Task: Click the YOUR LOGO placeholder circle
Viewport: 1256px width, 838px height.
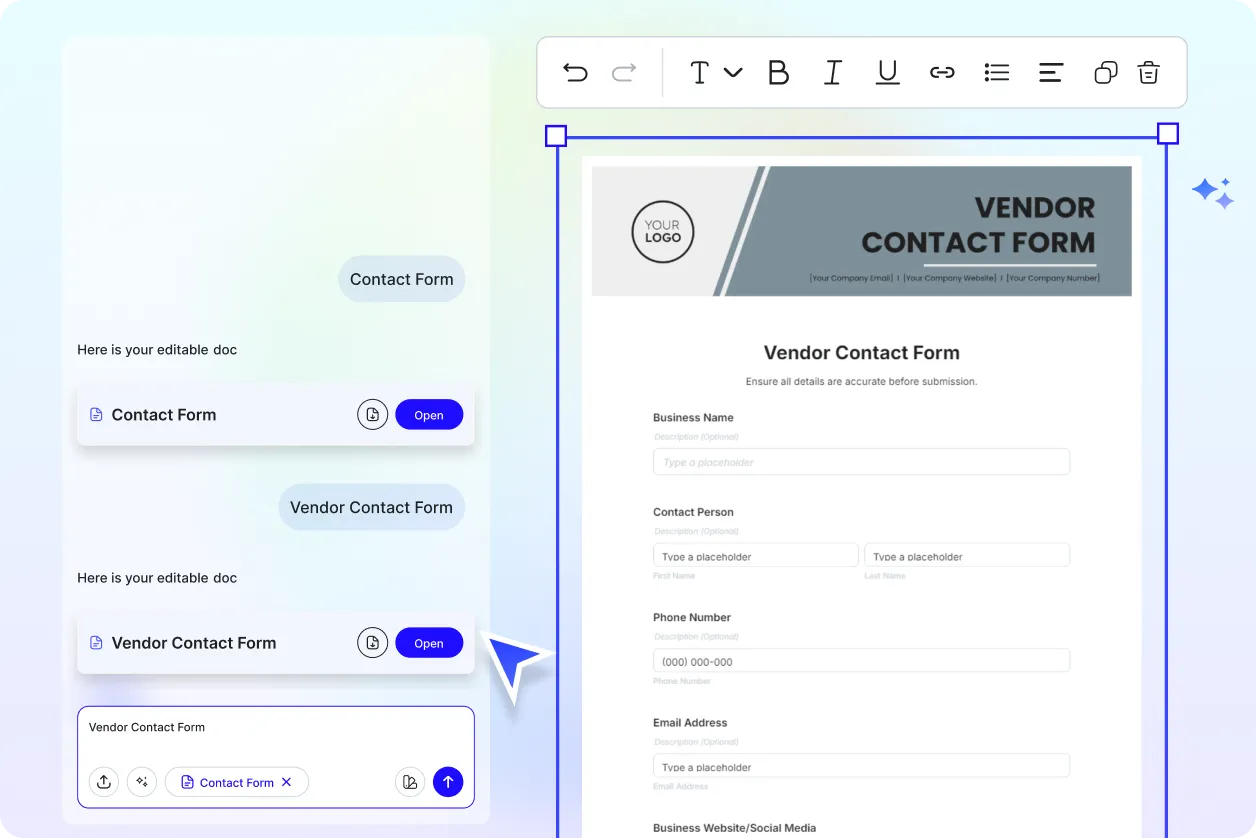Action: (662, 231)
